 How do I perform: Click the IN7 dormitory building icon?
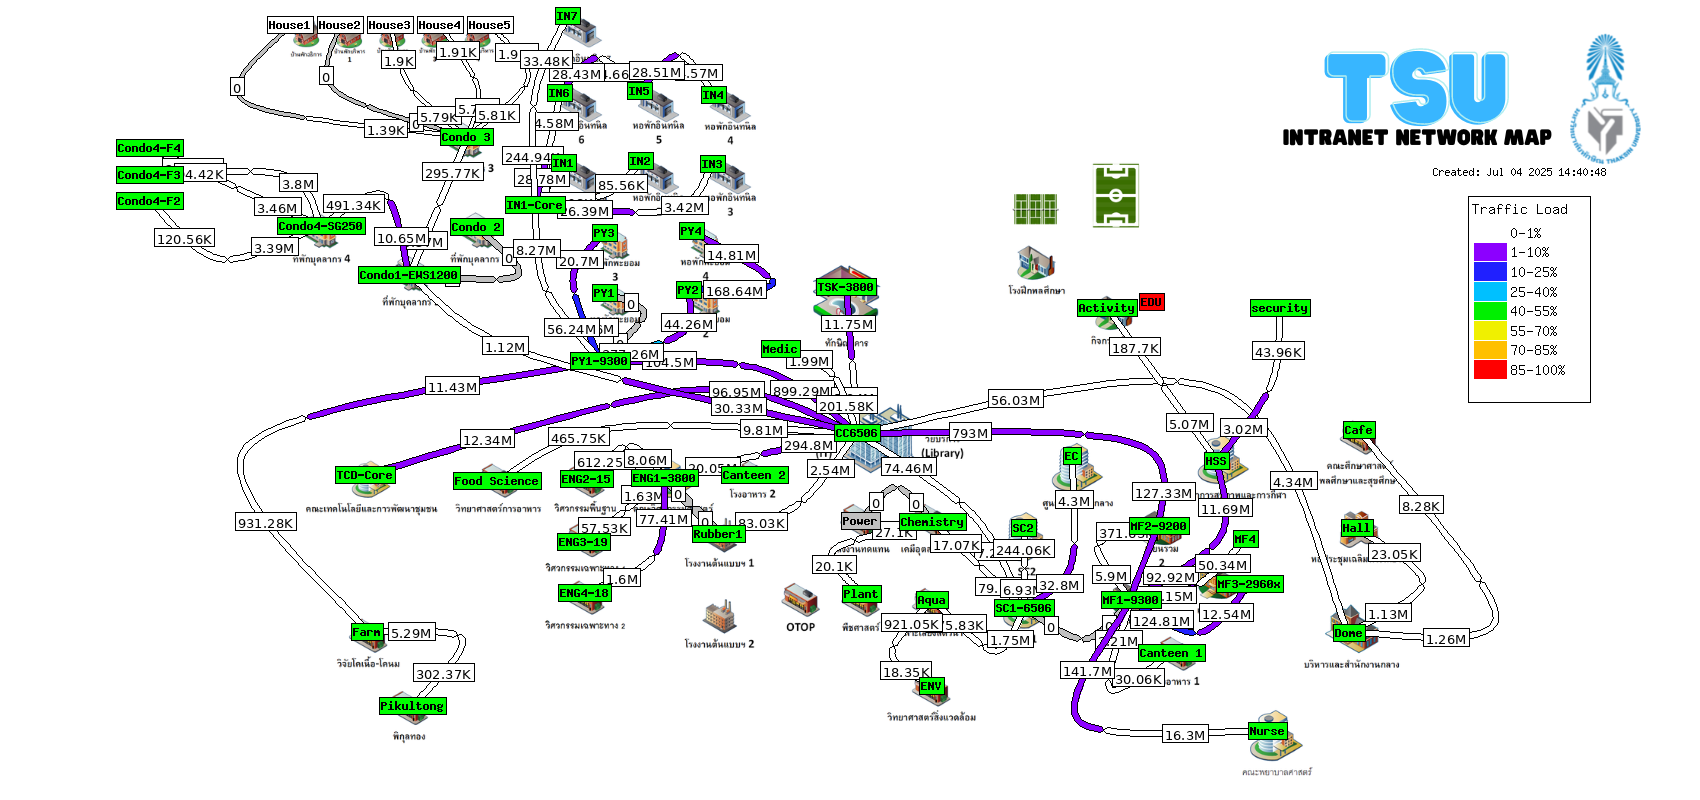(582, 33)
